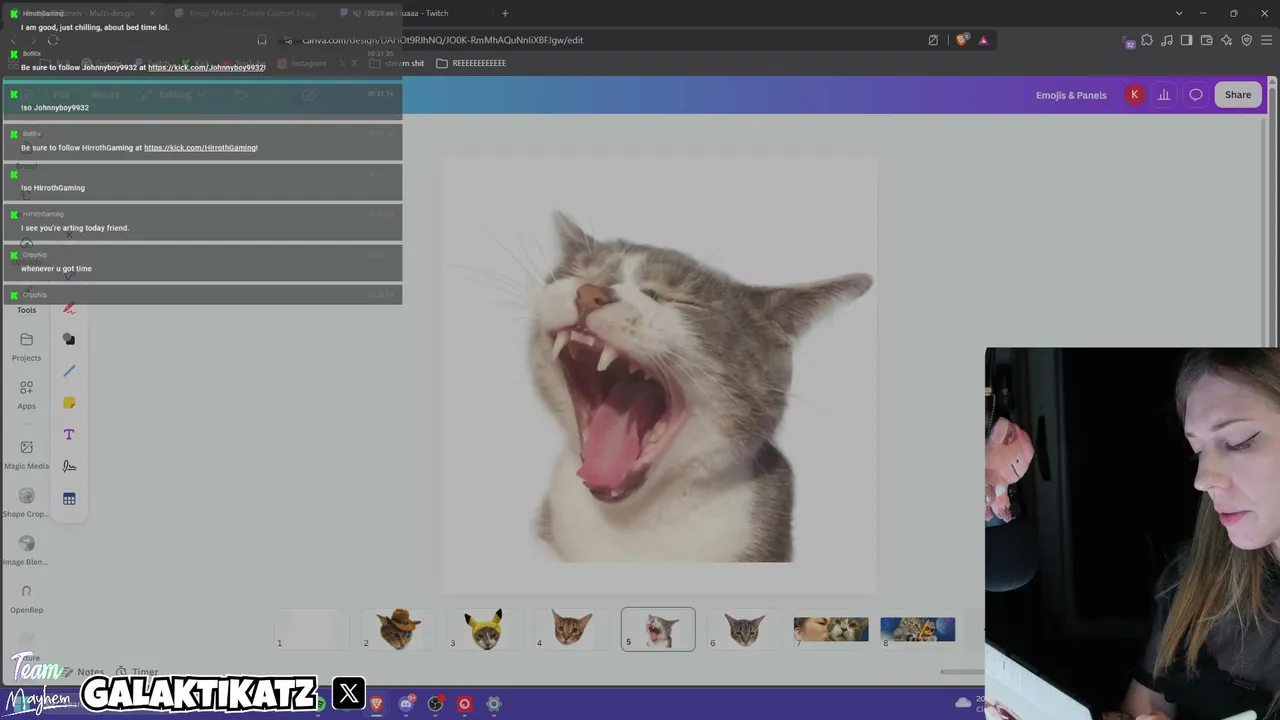Open the Apps panel in Canva sidebar
1280x720 pixels.
[x=27, y=394]
